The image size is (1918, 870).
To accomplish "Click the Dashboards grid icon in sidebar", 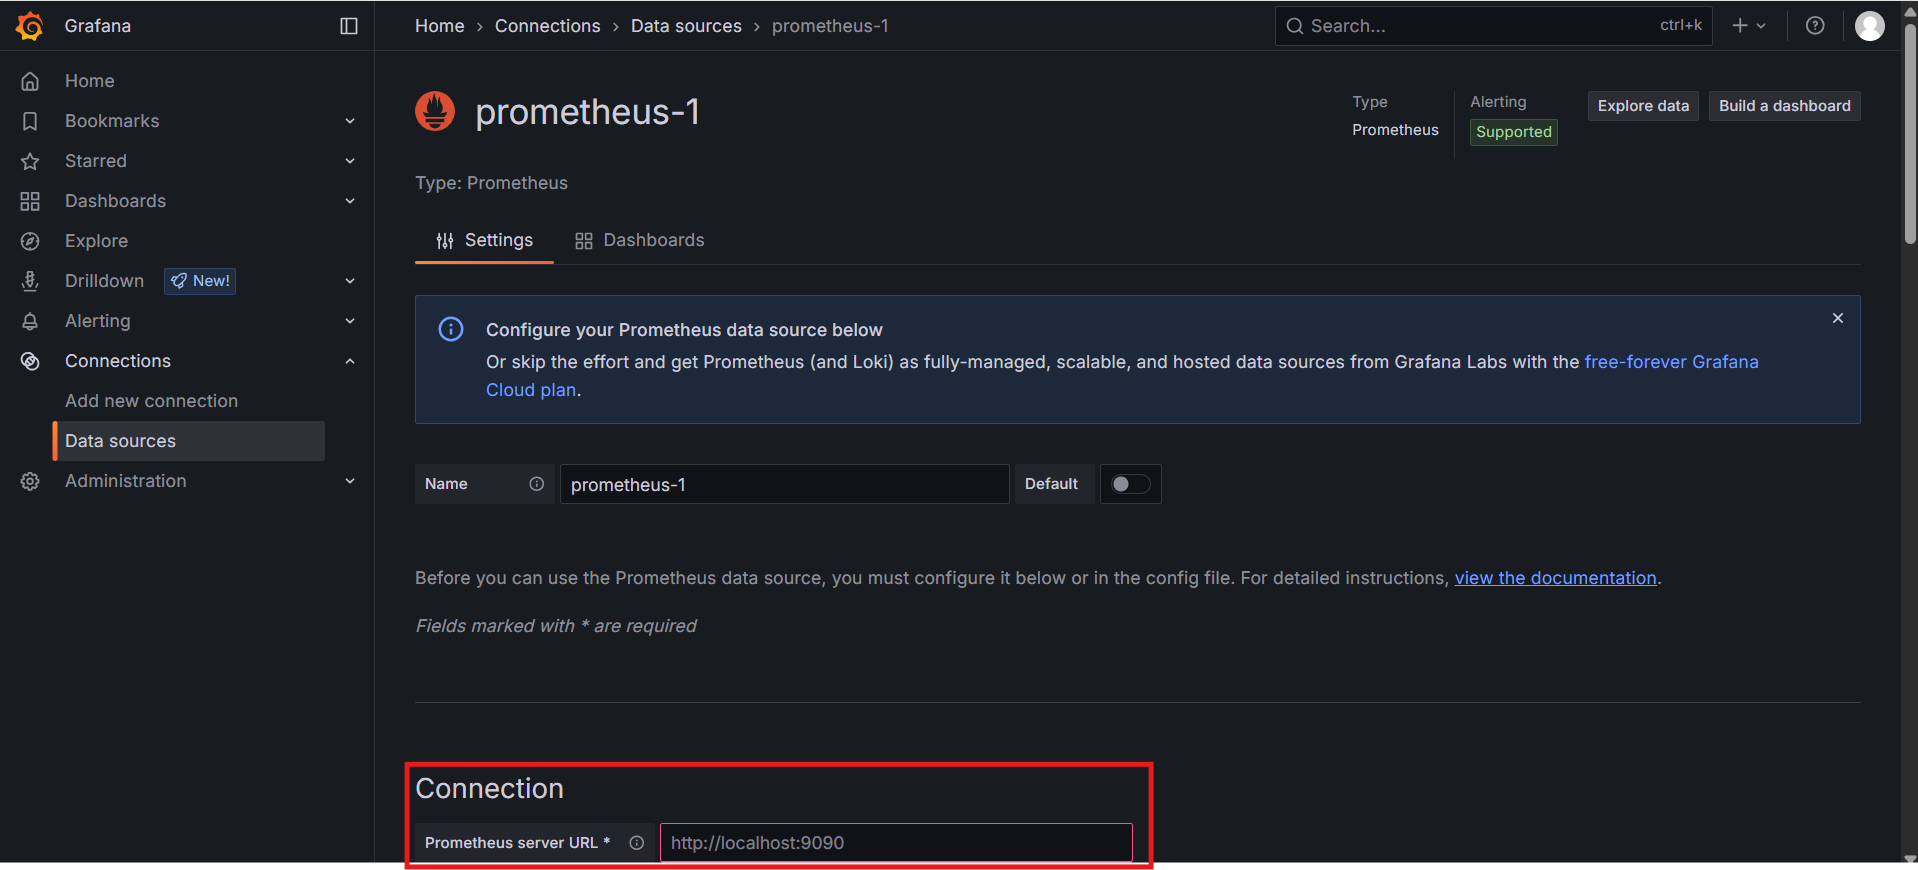I will click(x=30, y=201).
